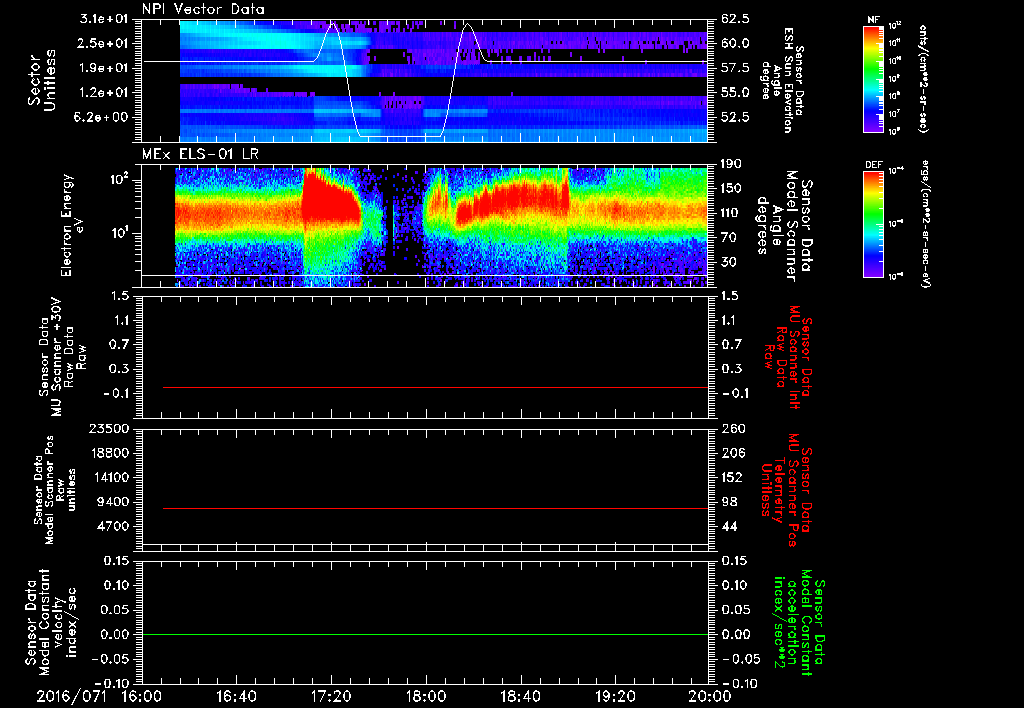Click the 10¹² tick label on NF bar
Image resolution: width=1024 pixels, height=708 pixels.
pos(896,26)
